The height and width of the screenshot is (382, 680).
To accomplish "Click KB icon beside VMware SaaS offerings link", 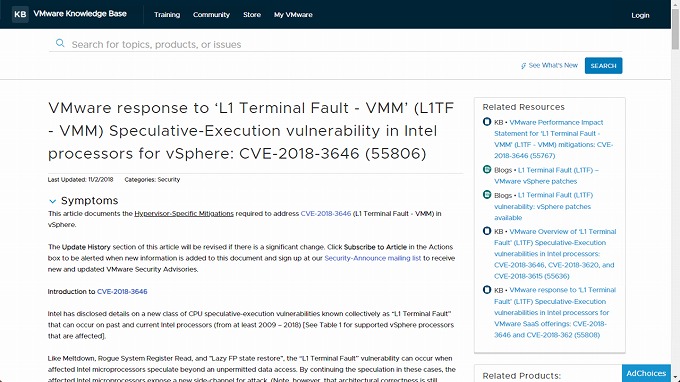I will point(487,290).
